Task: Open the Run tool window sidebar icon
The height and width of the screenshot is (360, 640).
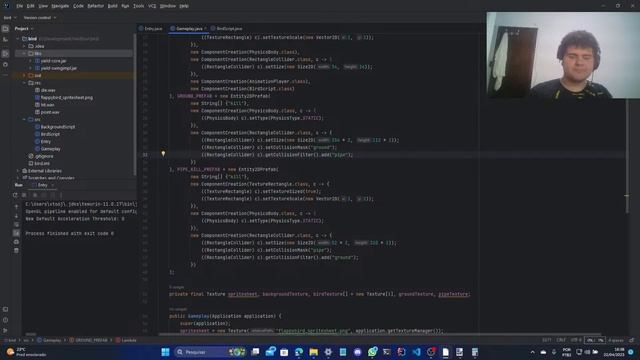Action: (x=5, y=54)
